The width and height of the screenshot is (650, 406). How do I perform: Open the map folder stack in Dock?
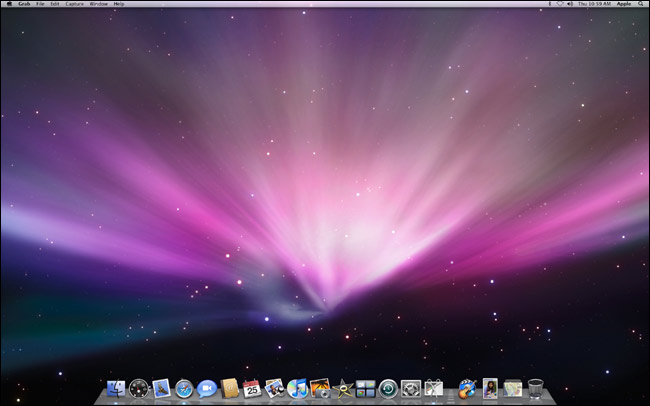pyautogui.click(x=513, y=389)
